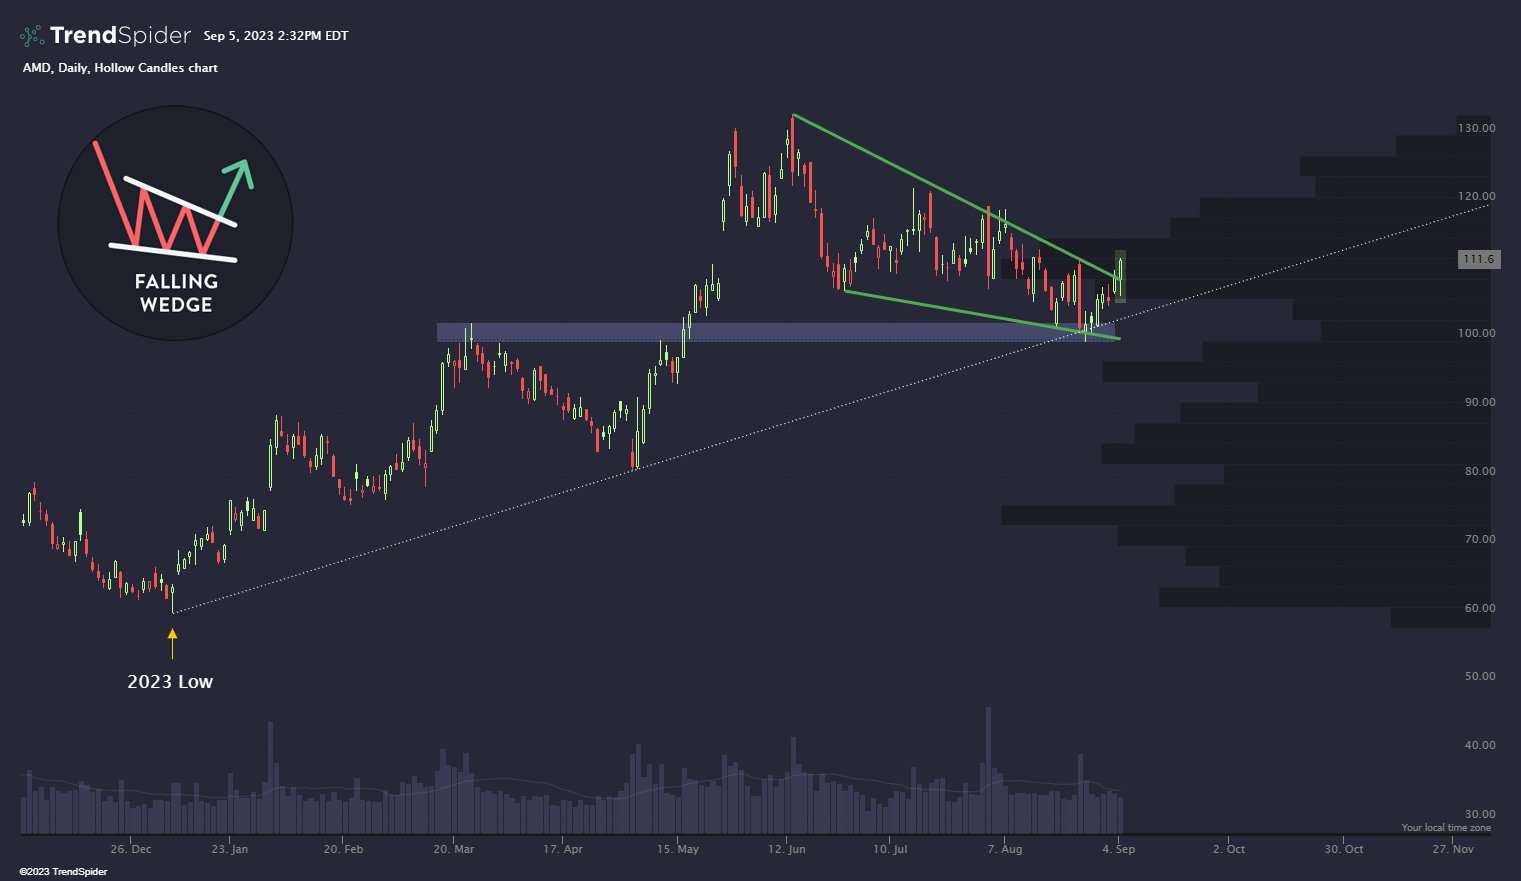Image resolution: width=1521 pixels, height=881 pixels.
Task: Click the 70.00 price axis label
Action: pos(1479,539)
